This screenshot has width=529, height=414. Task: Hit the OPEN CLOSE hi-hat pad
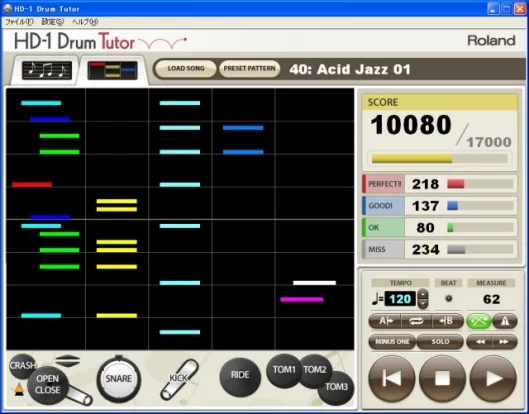[x=48, y=385]
